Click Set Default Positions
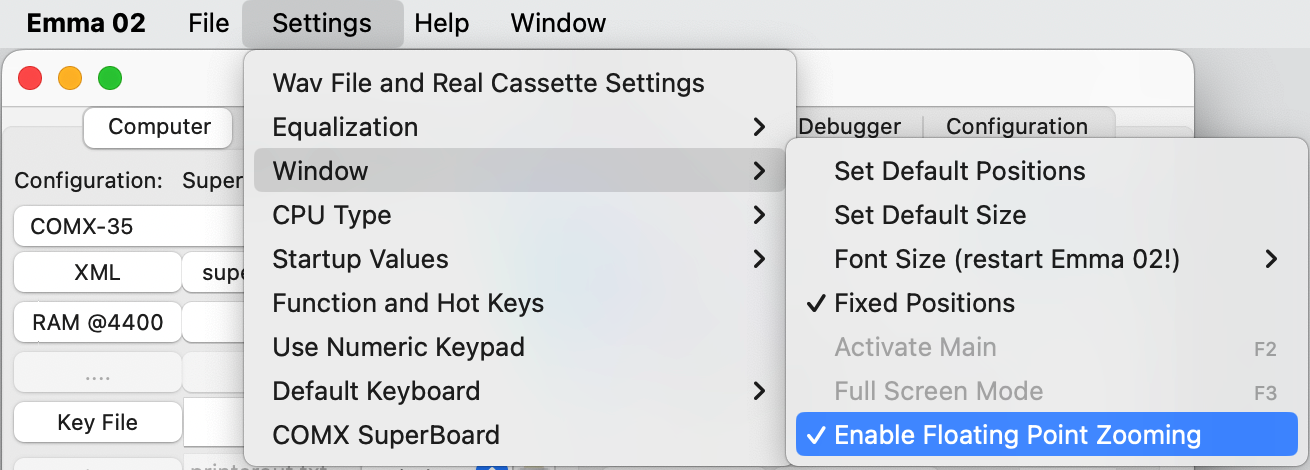Image resolution: width=1310 pixels, height=470 pixels. tap(959, 171)
